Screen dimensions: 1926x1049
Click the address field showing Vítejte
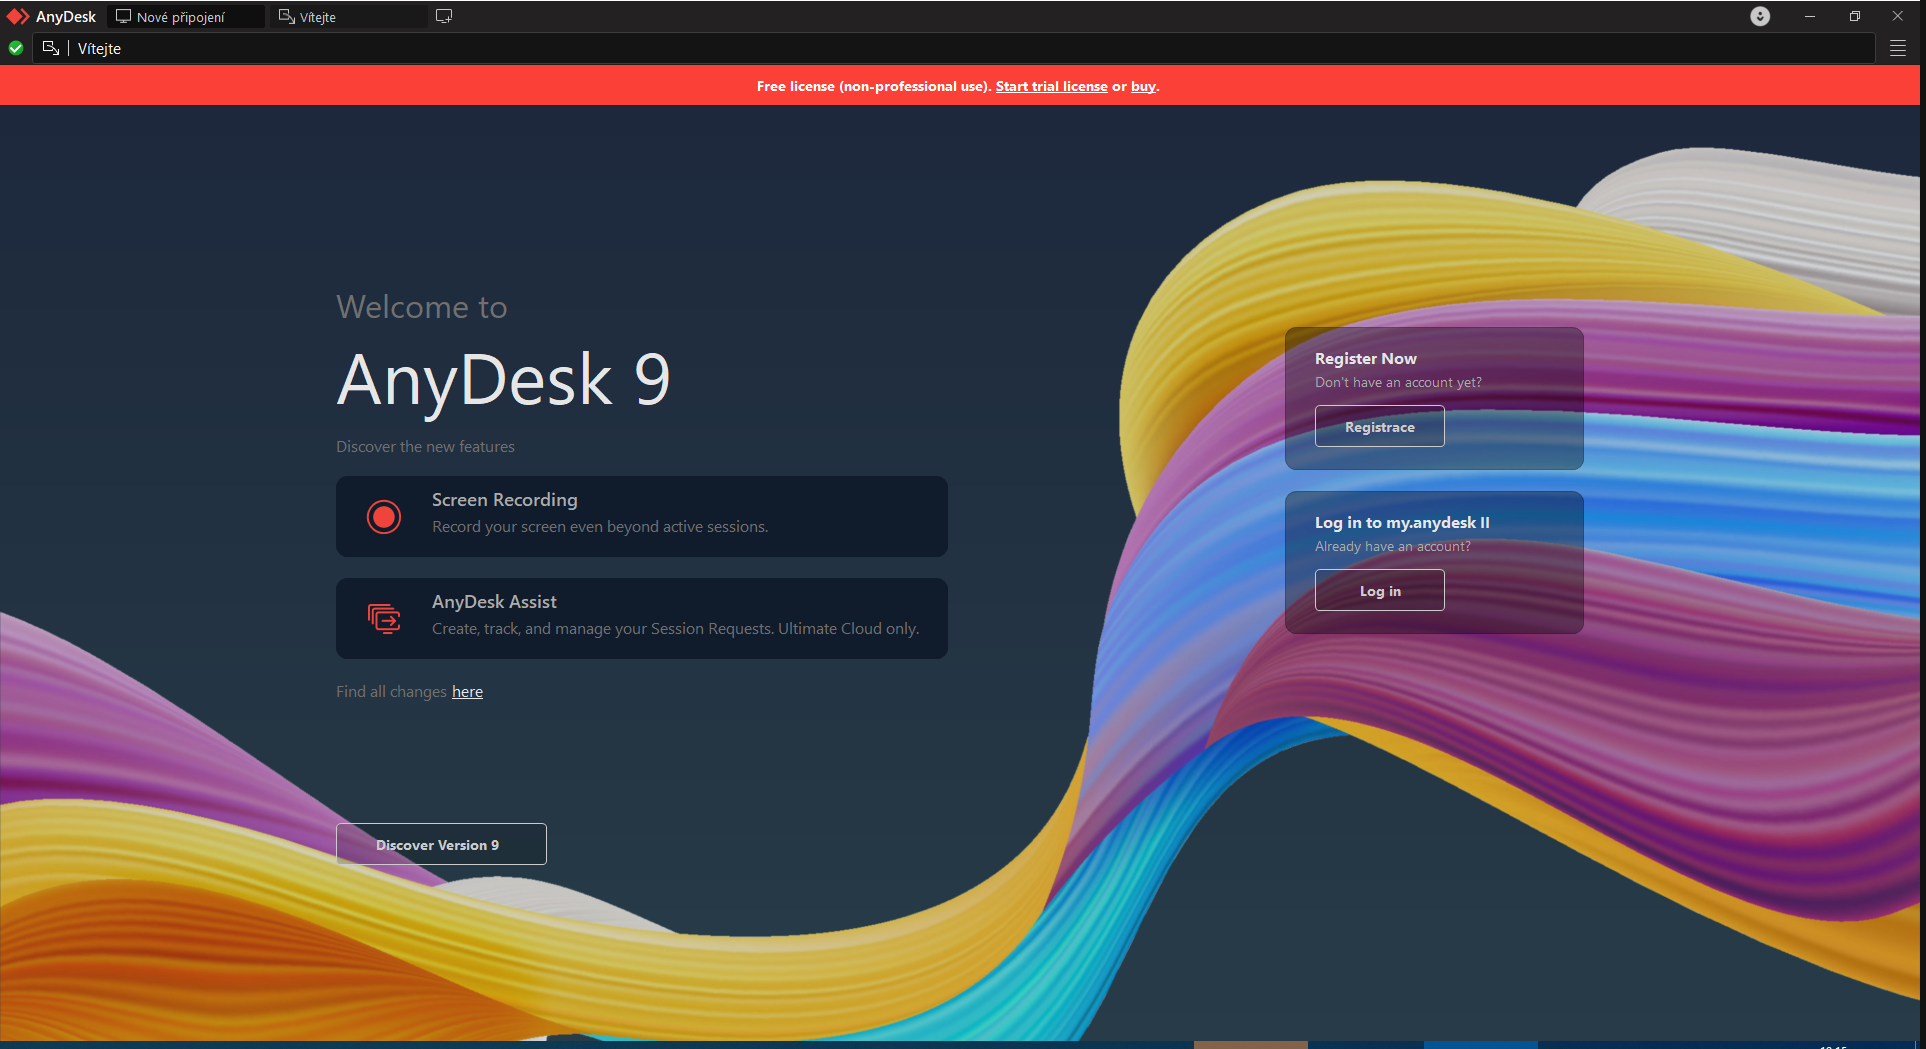(954, 48)
